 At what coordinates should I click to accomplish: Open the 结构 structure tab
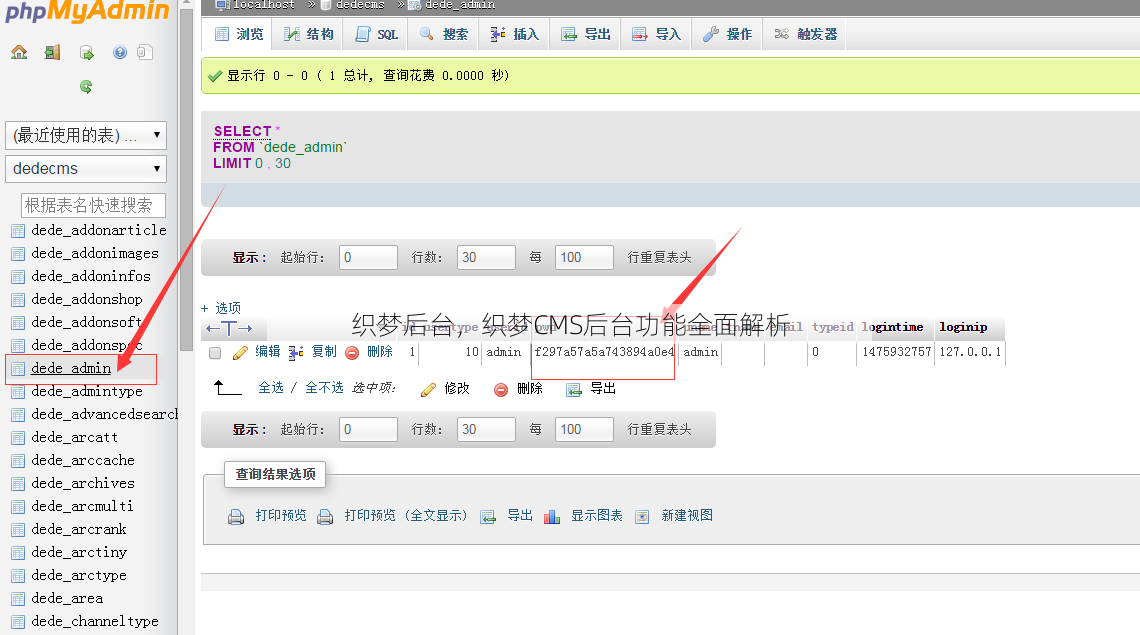click(x=308, y=34)
